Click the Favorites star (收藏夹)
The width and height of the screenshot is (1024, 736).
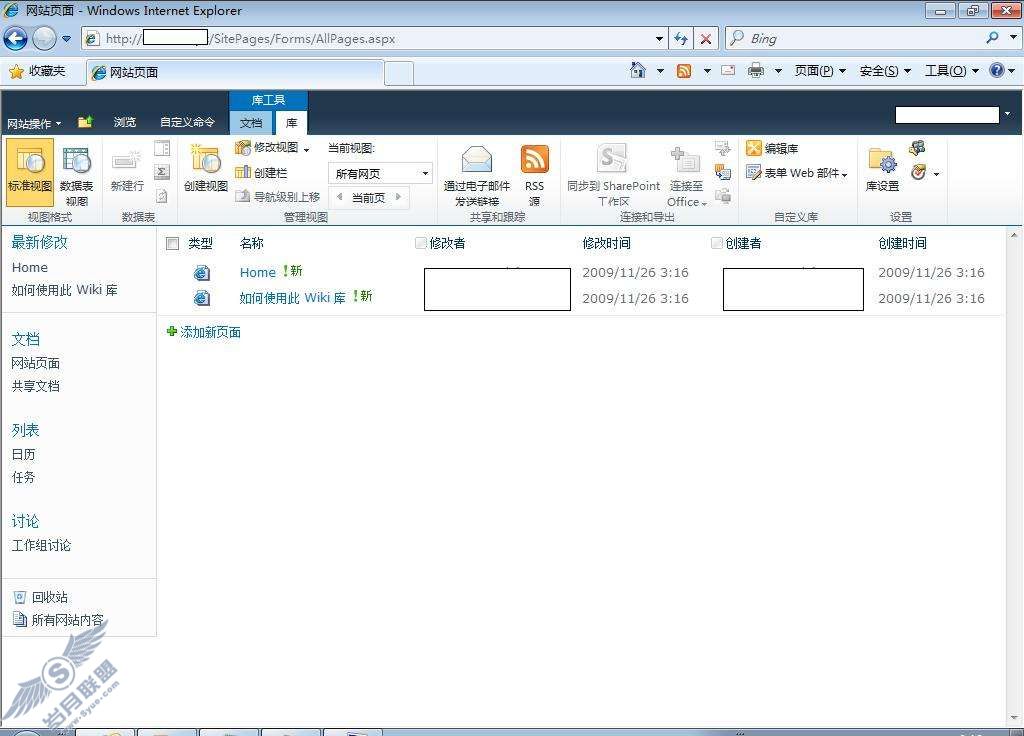tap(16, 71)
